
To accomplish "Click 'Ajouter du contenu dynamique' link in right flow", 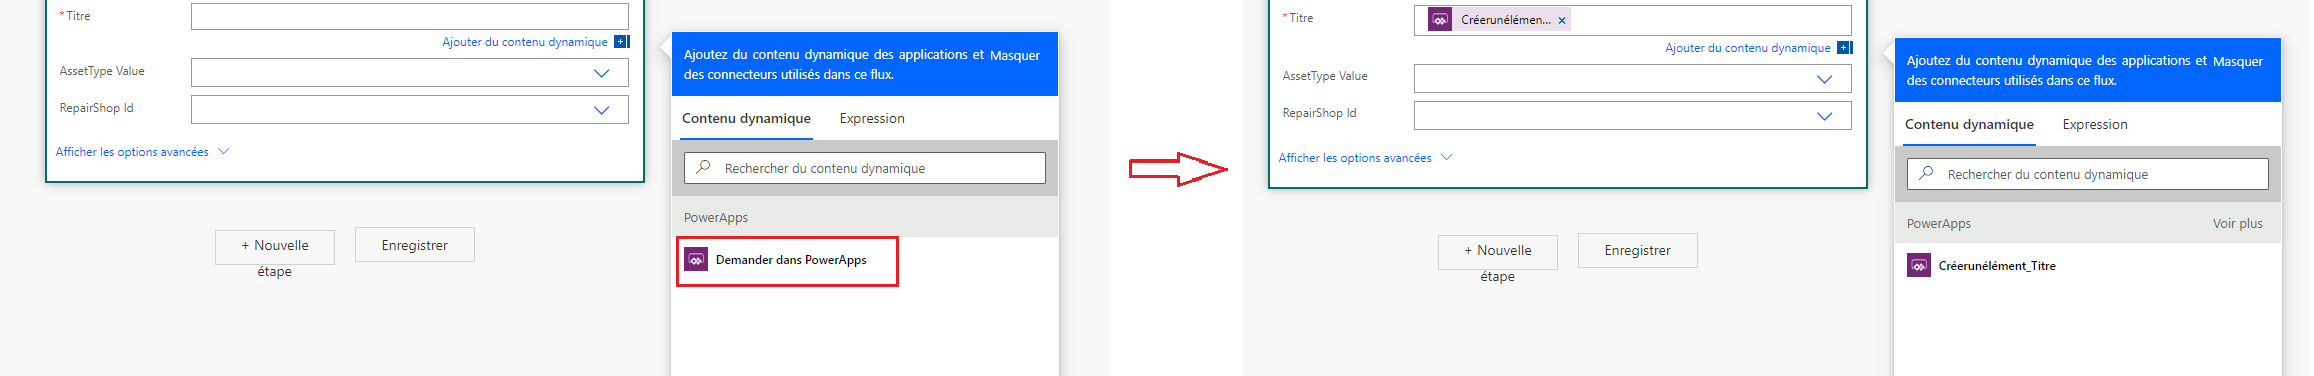I will (x=1748, y=48).
